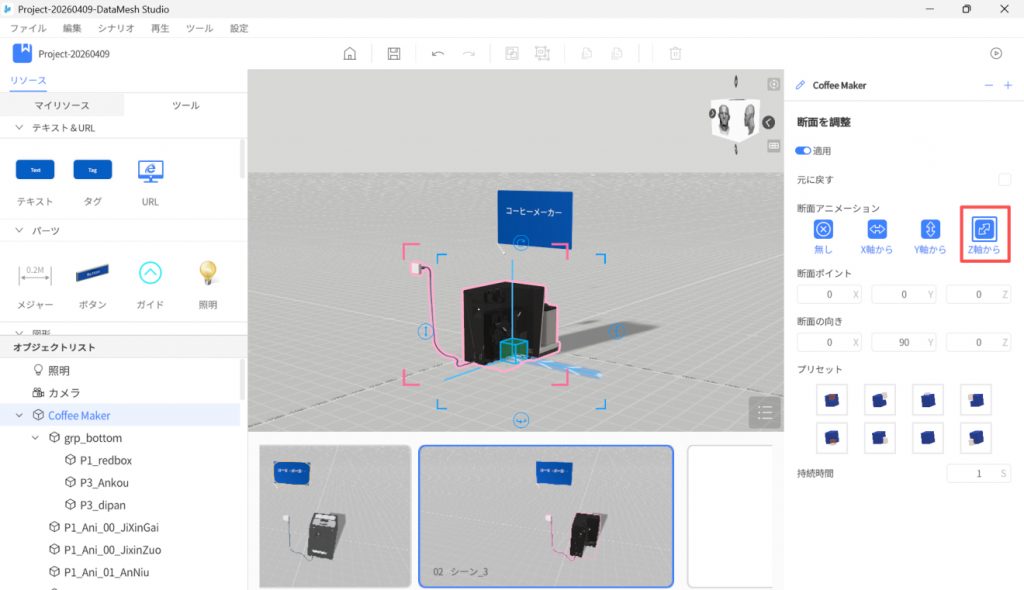Click the Undo arrow in the toolbar
Image resolution: width=1024 pixels, height=590 pixels.
[x=438, y=54]
